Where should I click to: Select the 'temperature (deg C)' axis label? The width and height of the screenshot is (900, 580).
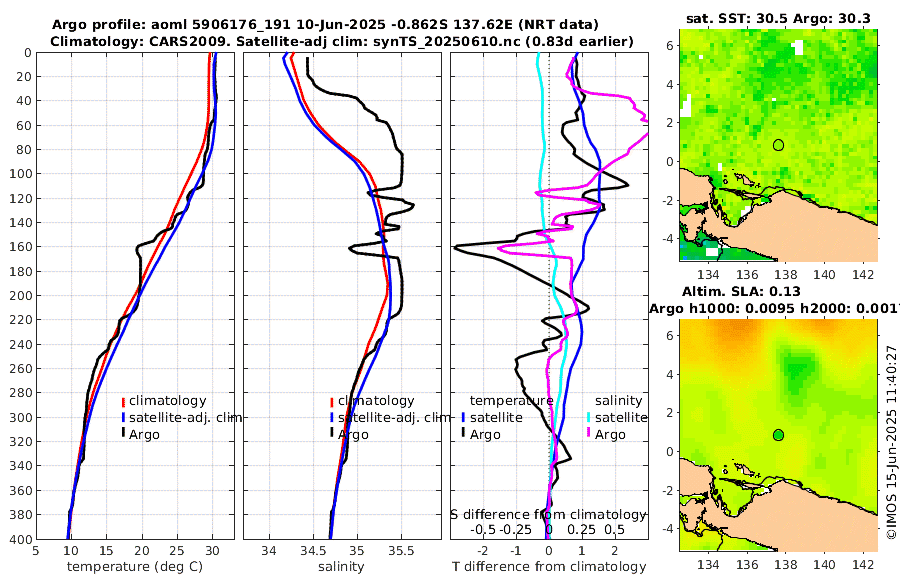[135, 567]
